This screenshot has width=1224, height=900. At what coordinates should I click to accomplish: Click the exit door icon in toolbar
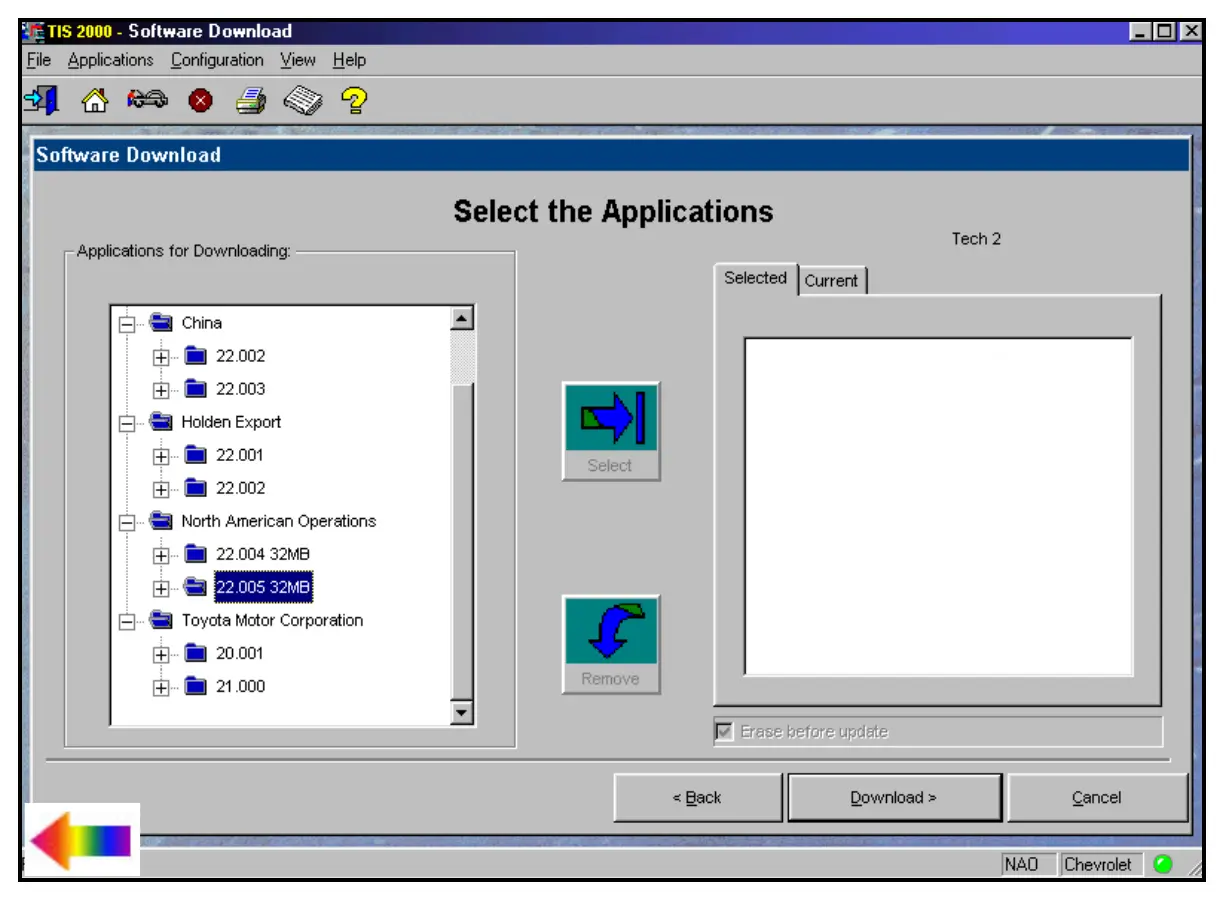[42, 100]
